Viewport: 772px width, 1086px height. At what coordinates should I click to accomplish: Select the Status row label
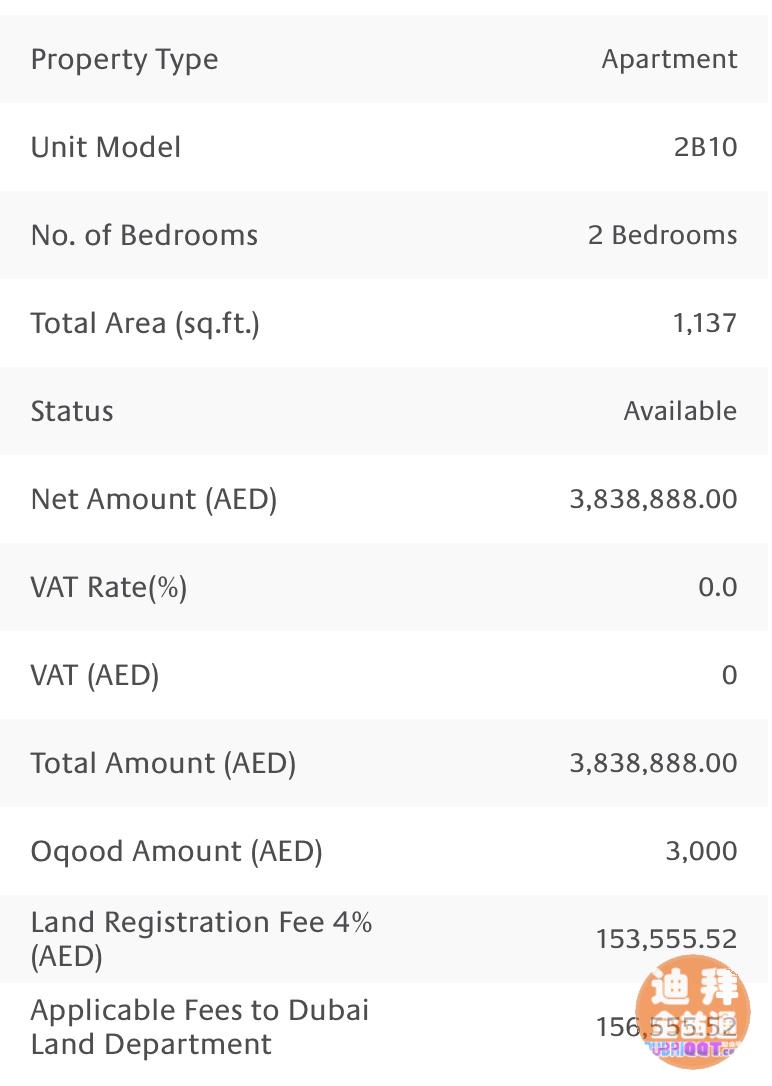coord(72,412)
